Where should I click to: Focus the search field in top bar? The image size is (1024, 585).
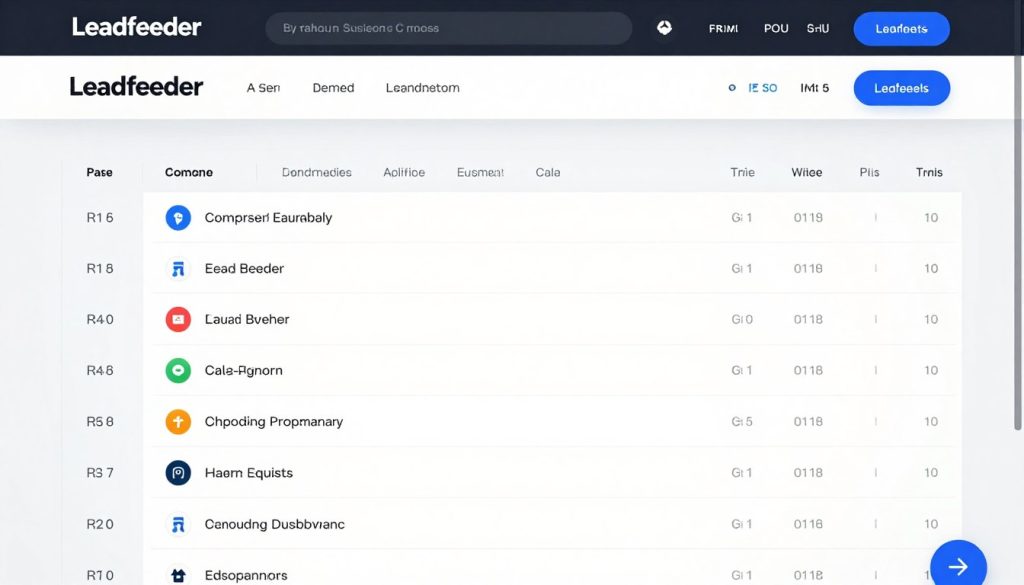tap(449, 28)
